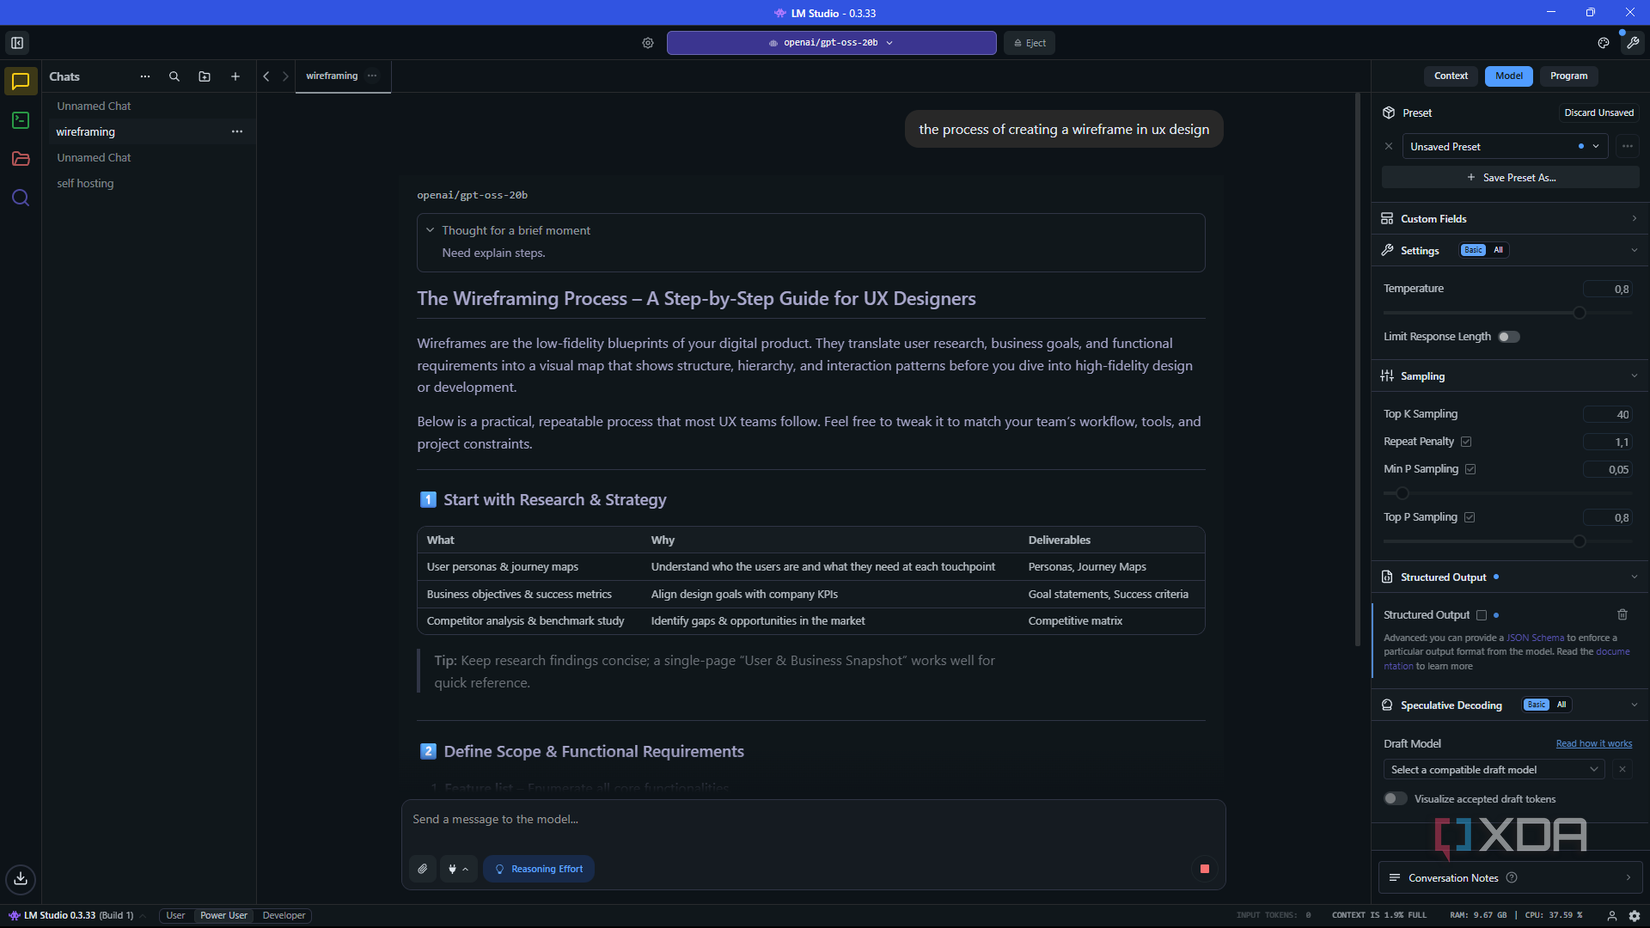Remove the current preset with X
This screenshot has height=928, width=1650.
1388,147
